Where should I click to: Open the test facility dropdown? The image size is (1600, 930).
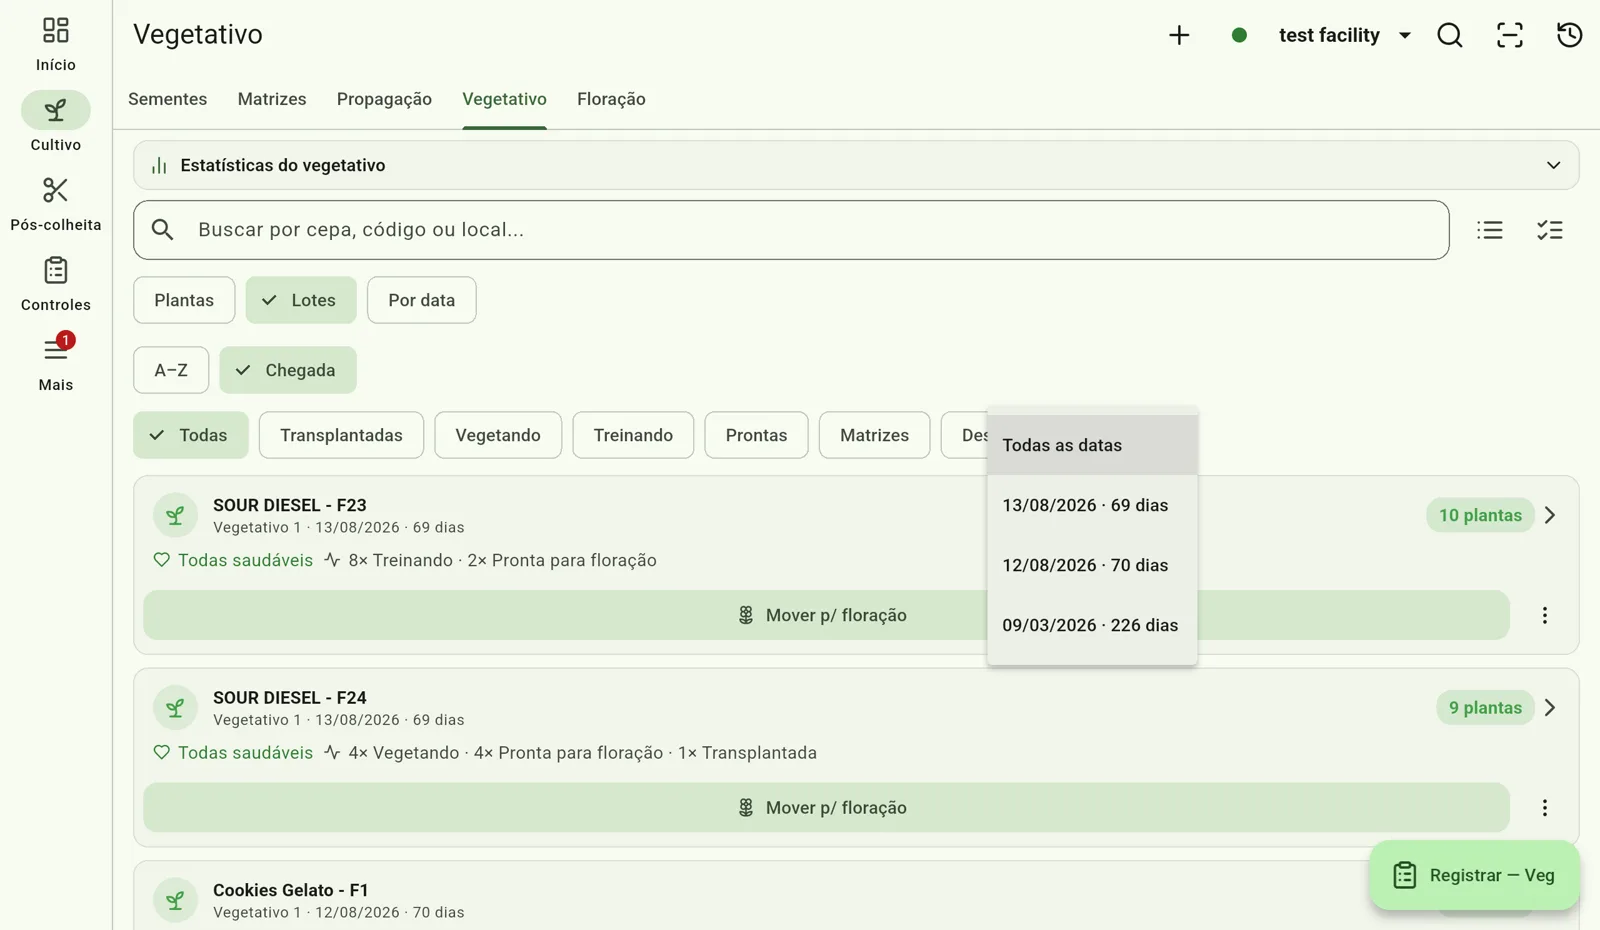click(1345, 35)
